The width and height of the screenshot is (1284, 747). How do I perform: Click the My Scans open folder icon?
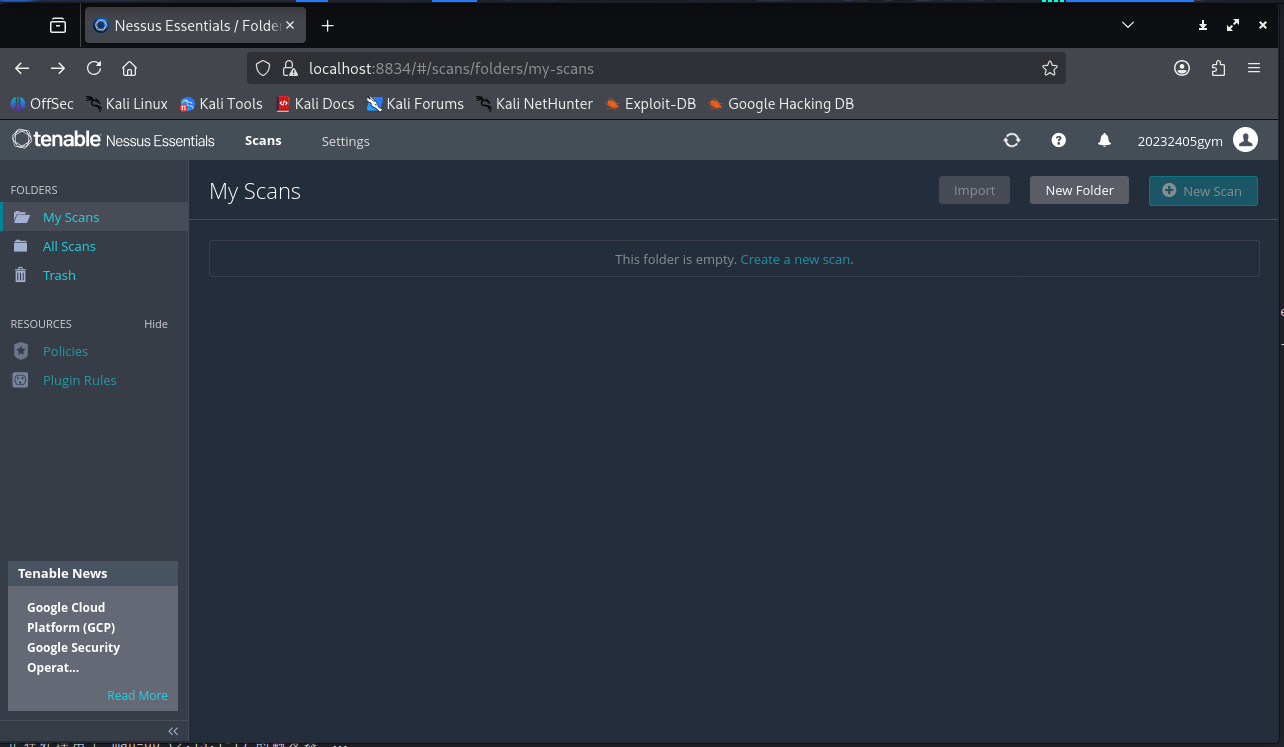(x=21, y=217)
